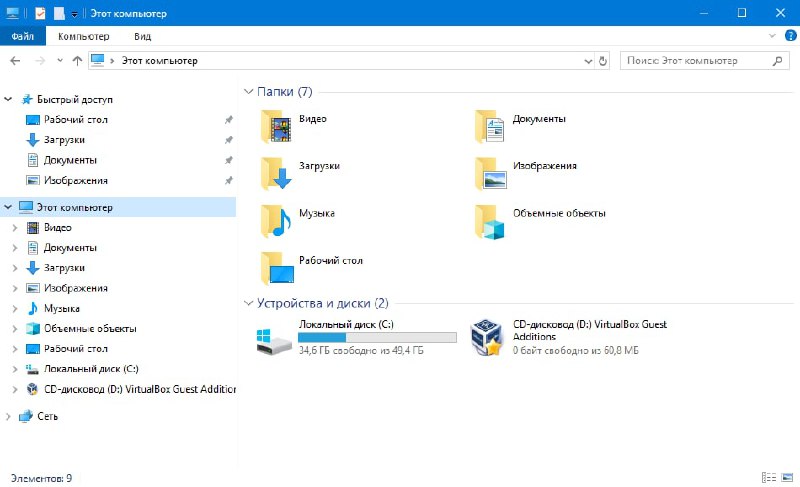Collapse the Папки (7) group header
This screenshot has width=800, height=487.
click(x=248, y=92)
